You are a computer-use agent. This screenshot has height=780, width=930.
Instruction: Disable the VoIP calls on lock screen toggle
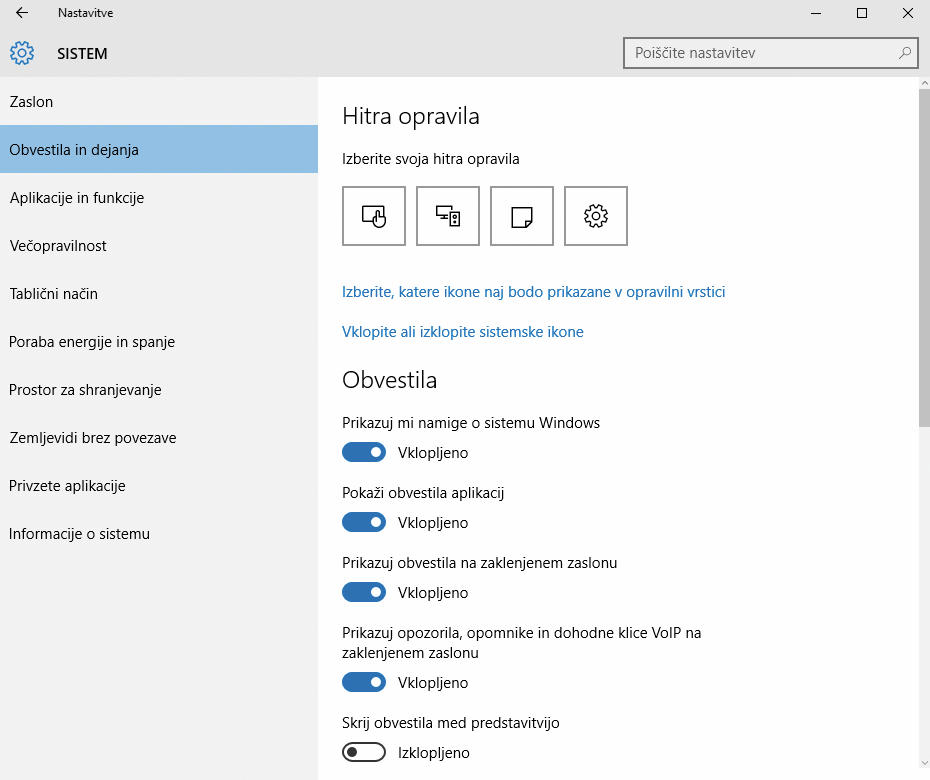(364, 683)
